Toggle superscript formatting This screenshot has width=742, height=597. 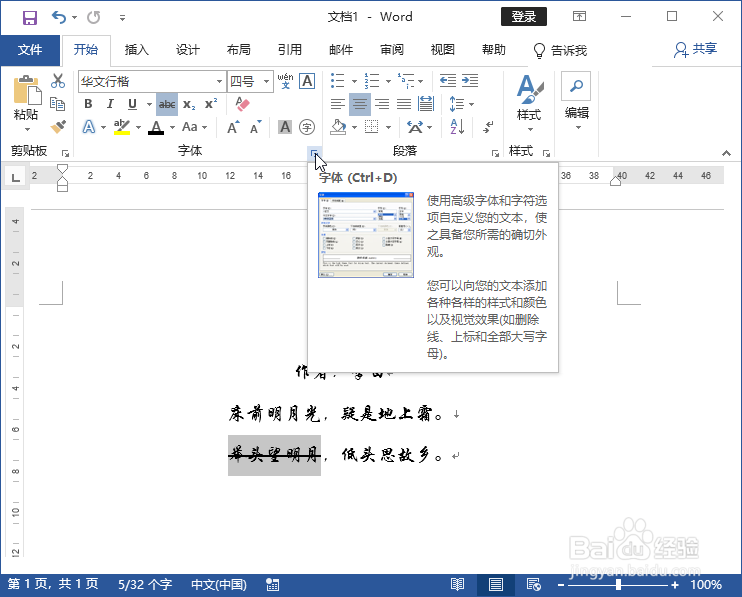tap(211, 104)
